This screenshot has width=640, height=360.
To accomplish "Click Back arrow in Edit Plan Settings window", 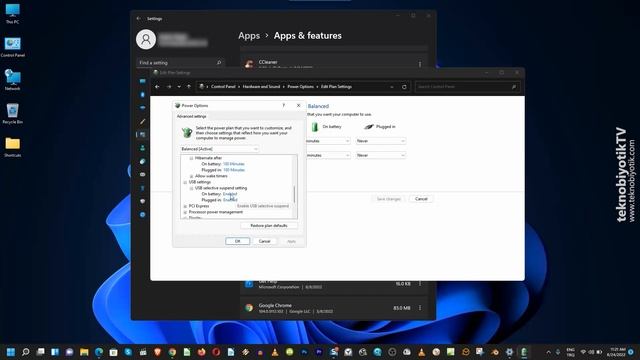I will (157, 87).
